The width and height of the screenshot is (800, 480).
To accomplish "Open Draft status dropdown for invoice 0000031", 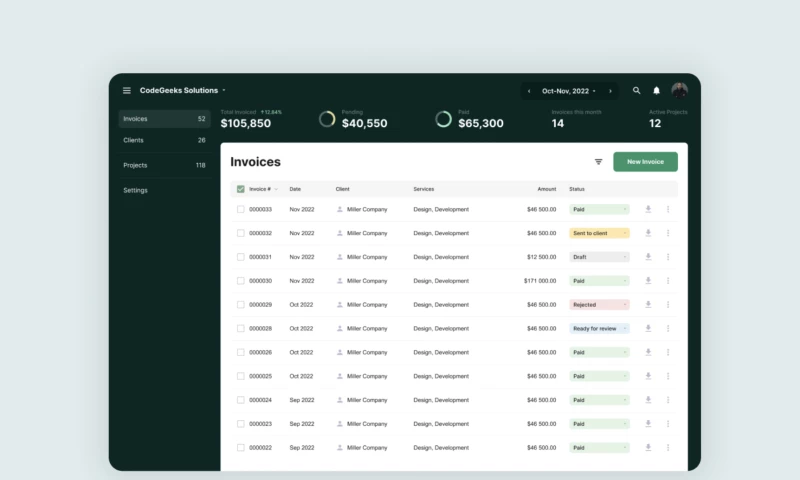I will [x=599, y=257].
